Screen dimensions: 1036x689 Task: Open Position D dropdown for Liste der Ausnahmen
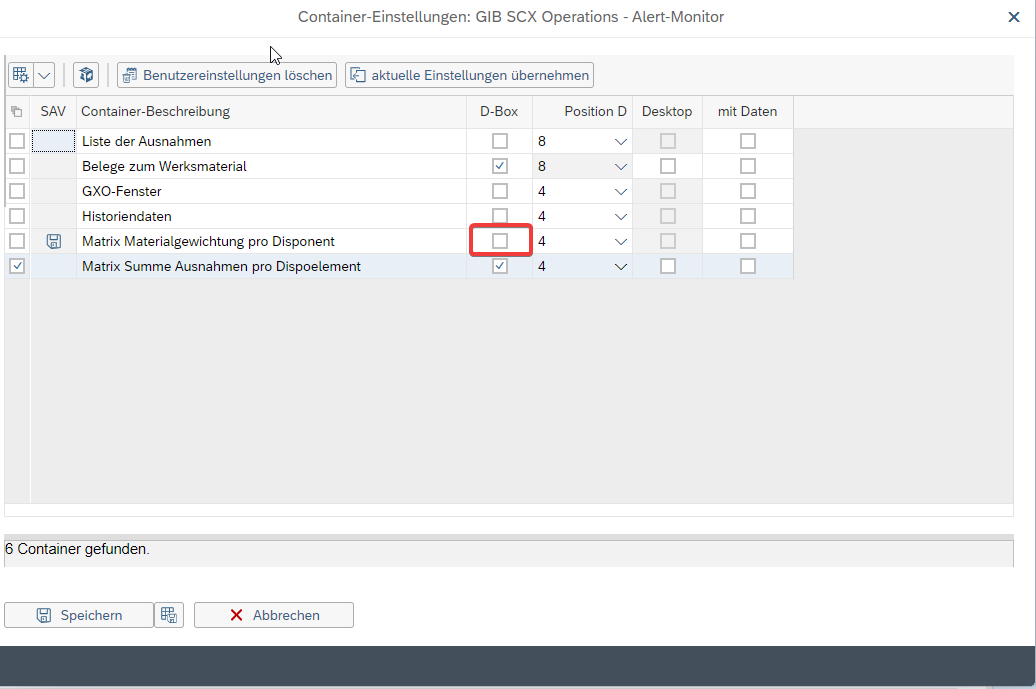[x=620, y=142]
